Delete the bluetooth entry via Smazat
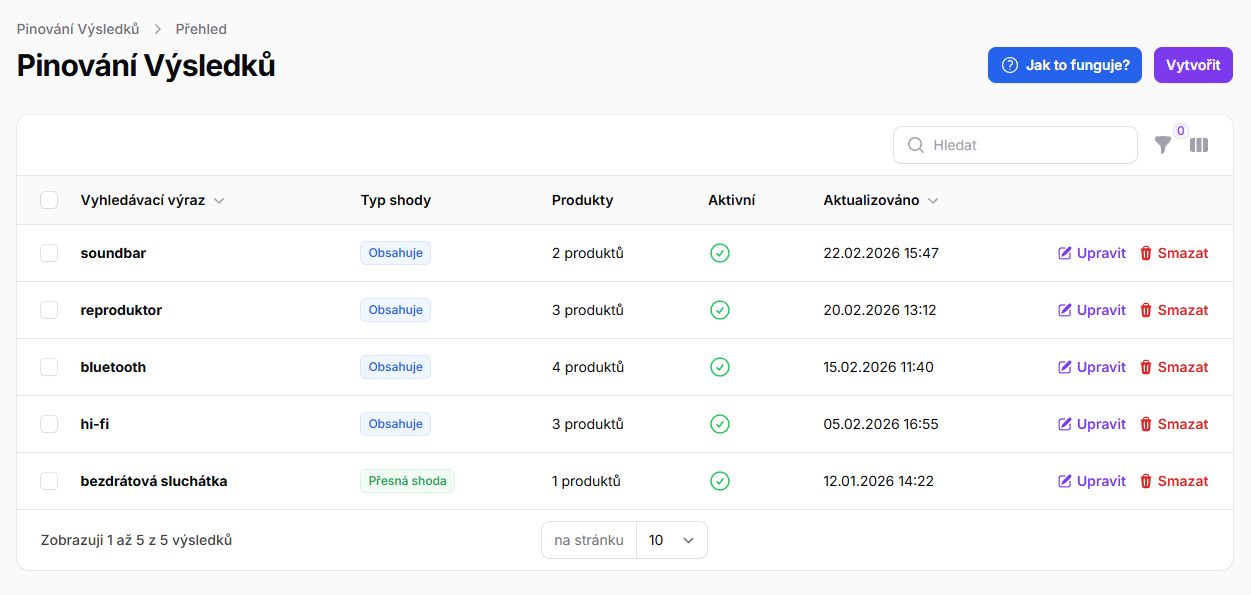1251x595 pixels. (1174, 367)
